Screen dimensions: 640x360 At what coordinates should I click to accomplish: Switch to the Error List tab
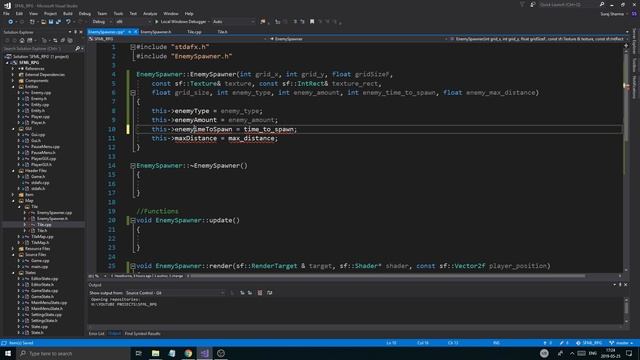pos(96,333)
